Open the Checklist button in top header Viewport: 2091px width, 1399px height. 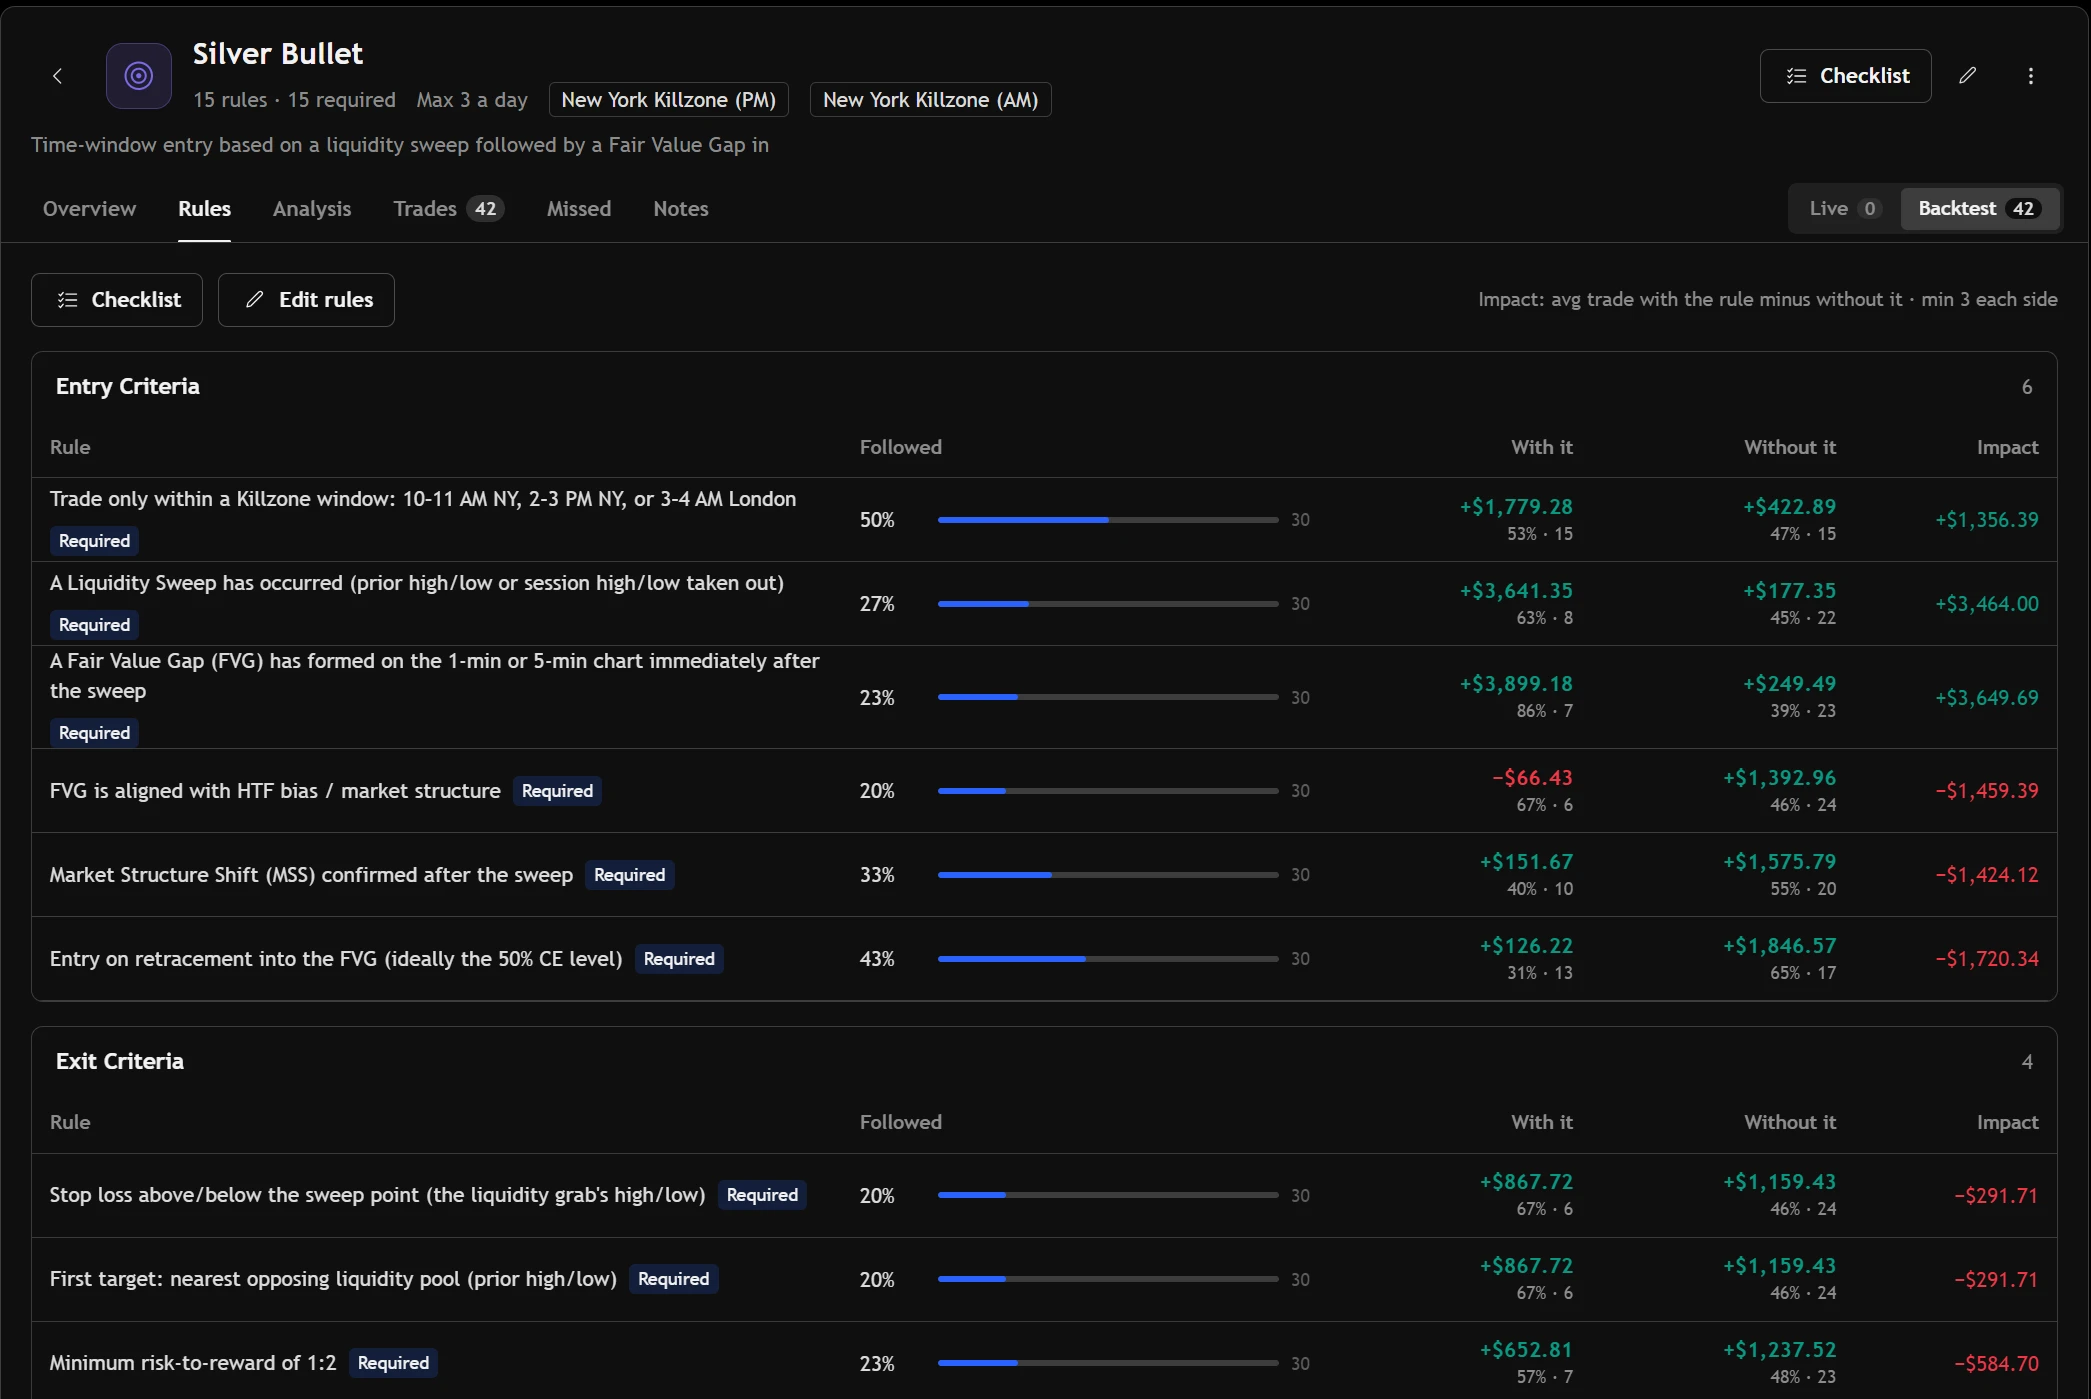coord(1845,76)
